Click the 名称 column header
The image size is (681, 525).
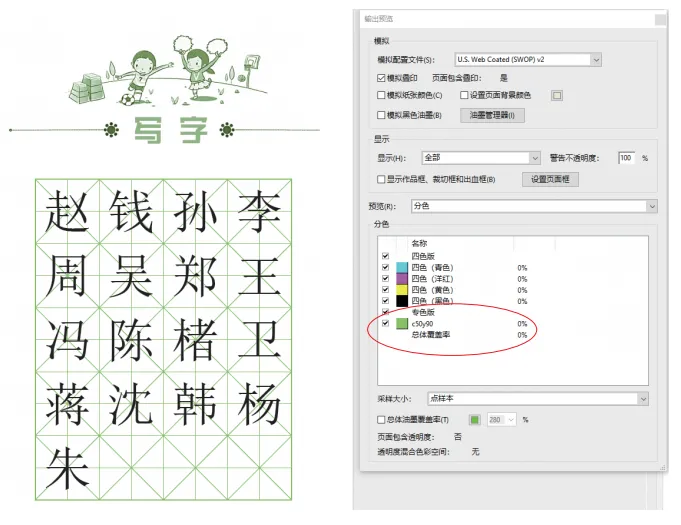(419, 244)
